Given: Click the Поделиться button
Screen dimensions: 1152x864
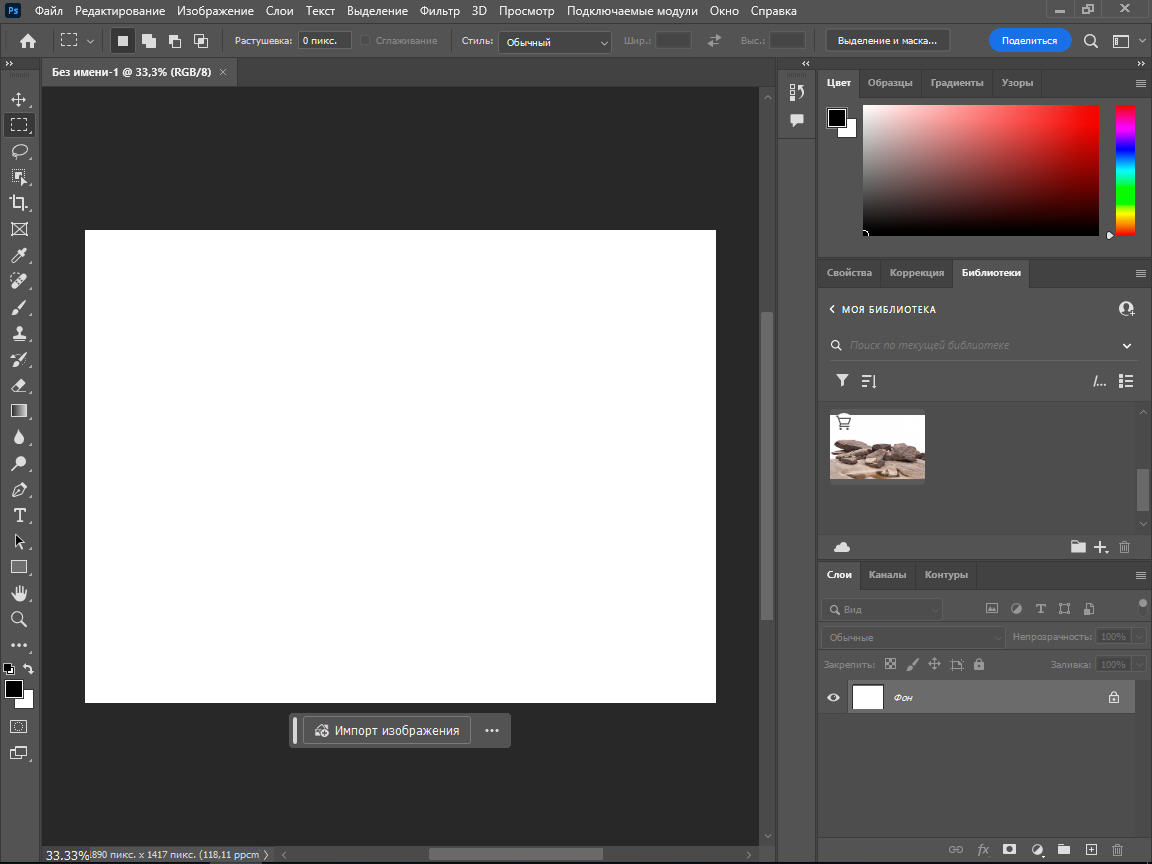Looking at the screenshot, I should [x=1029, y=41].
